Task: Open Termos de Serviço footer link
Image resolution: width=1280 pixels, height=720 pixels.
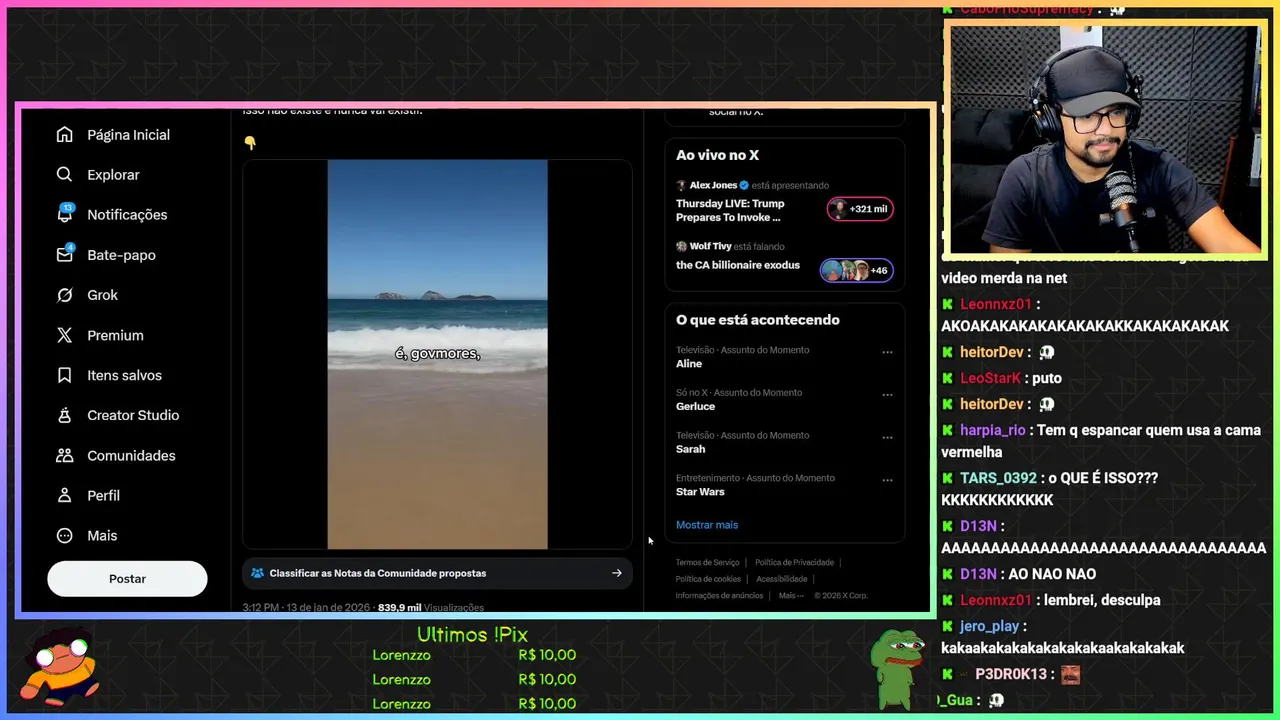Action: [x=707, y=562]
